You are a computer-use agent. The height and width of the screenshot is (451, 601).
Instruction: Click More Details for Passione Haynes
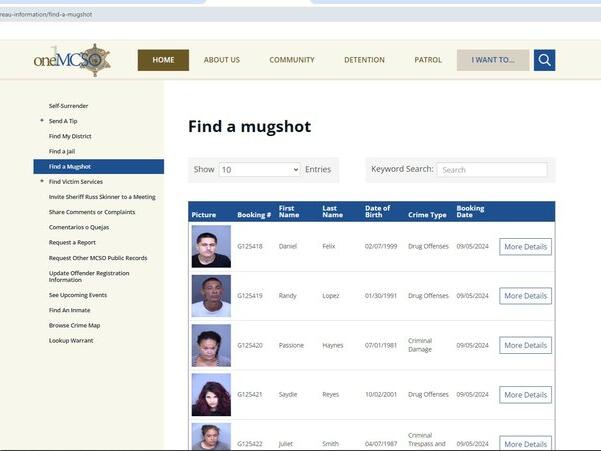click(525, 345)
